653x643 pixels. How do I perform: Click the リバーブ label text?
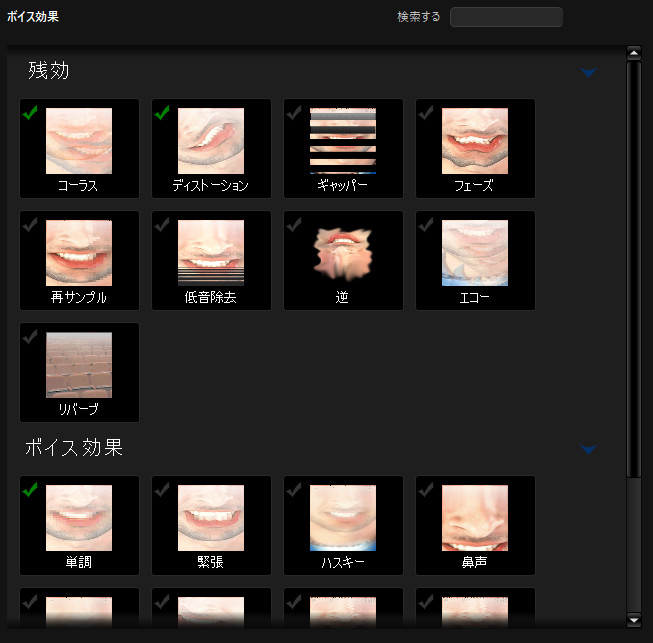click(x=79, y=409)
